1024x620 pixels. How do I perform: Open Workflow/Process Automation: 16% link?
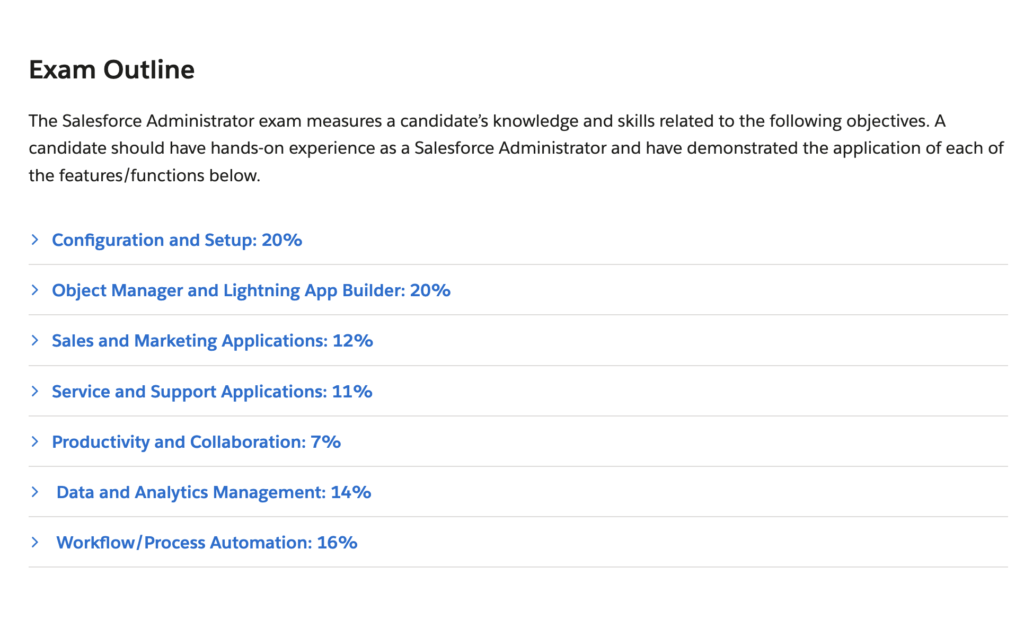[207, 543]
